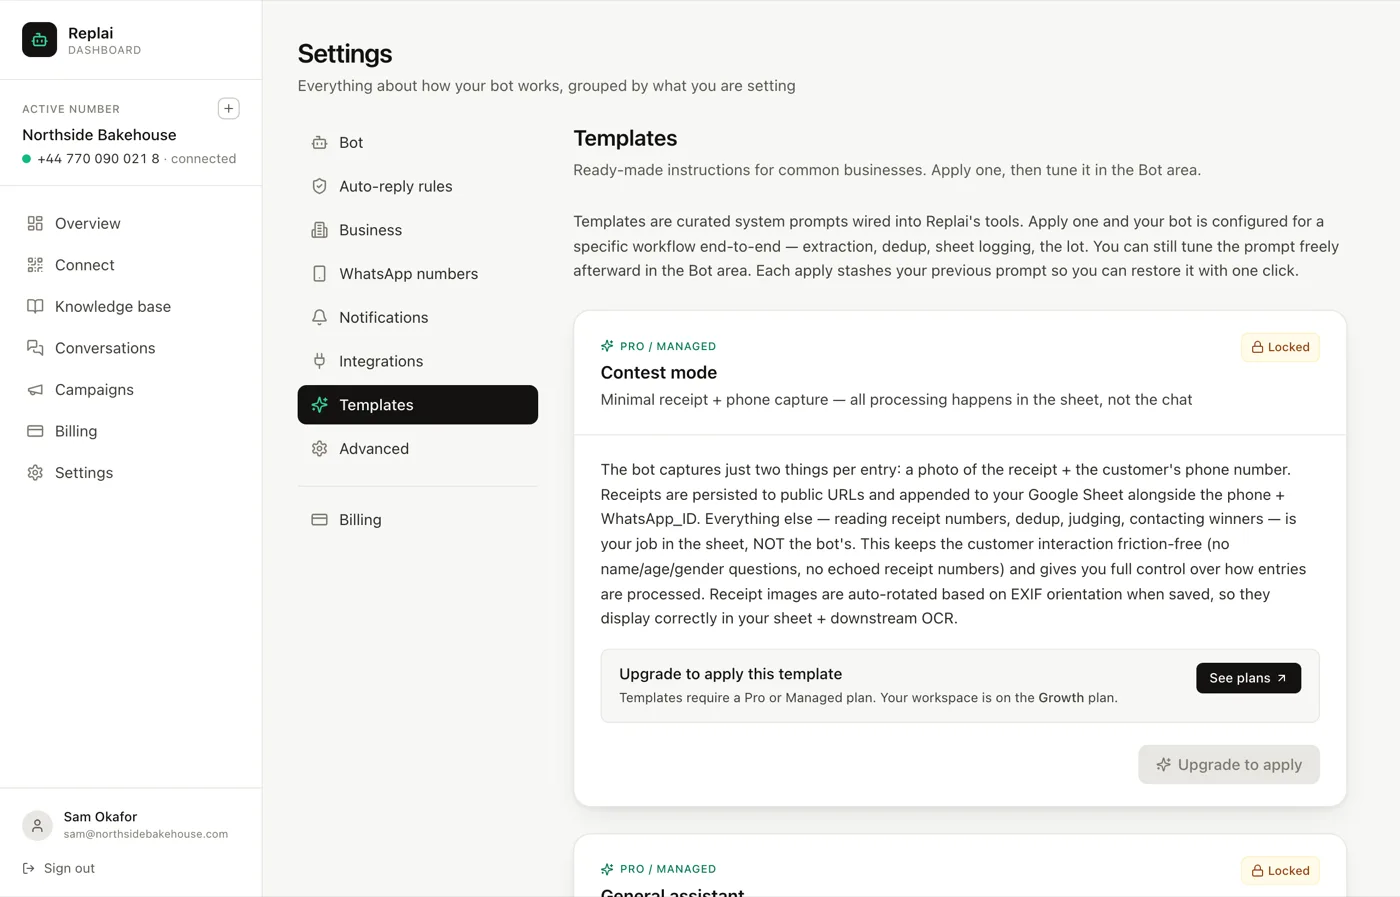Select the active Templates section

coord(418,405)
